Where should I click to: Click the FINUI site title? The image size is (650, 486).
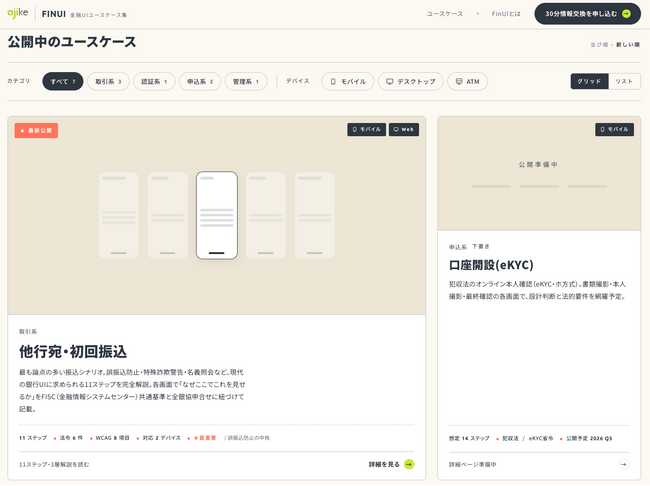click(54, 14)
